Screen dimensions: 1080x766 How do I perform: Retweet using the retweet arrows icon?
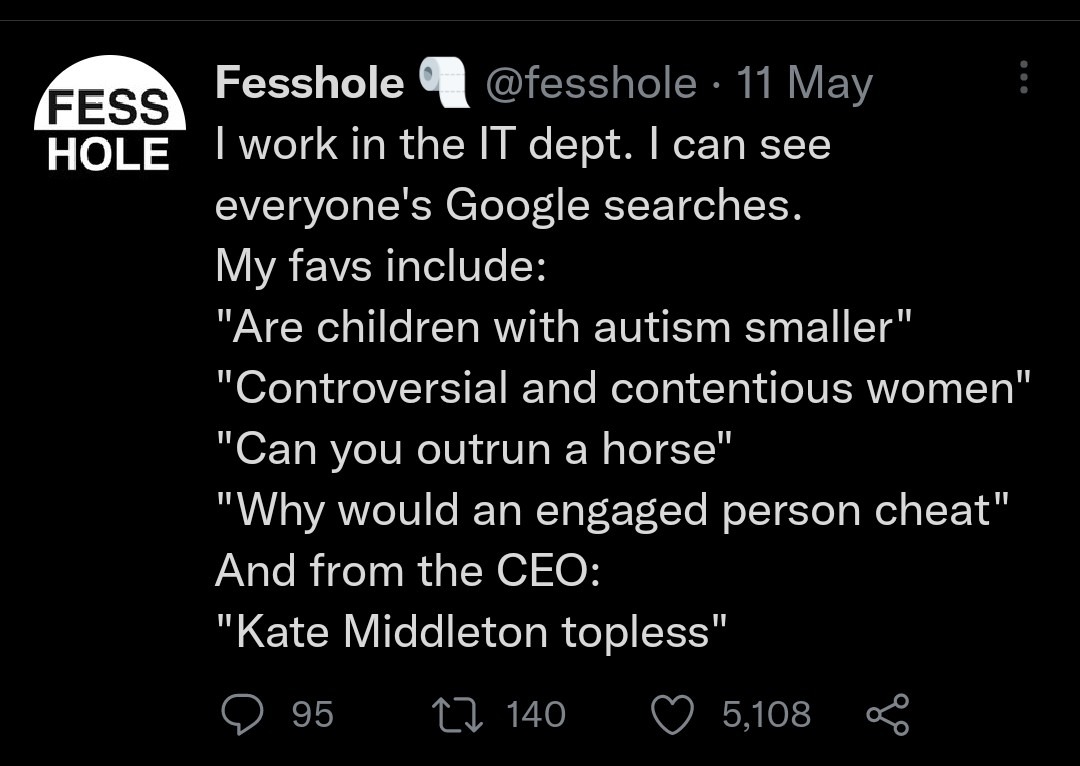(x=454, y=714)
